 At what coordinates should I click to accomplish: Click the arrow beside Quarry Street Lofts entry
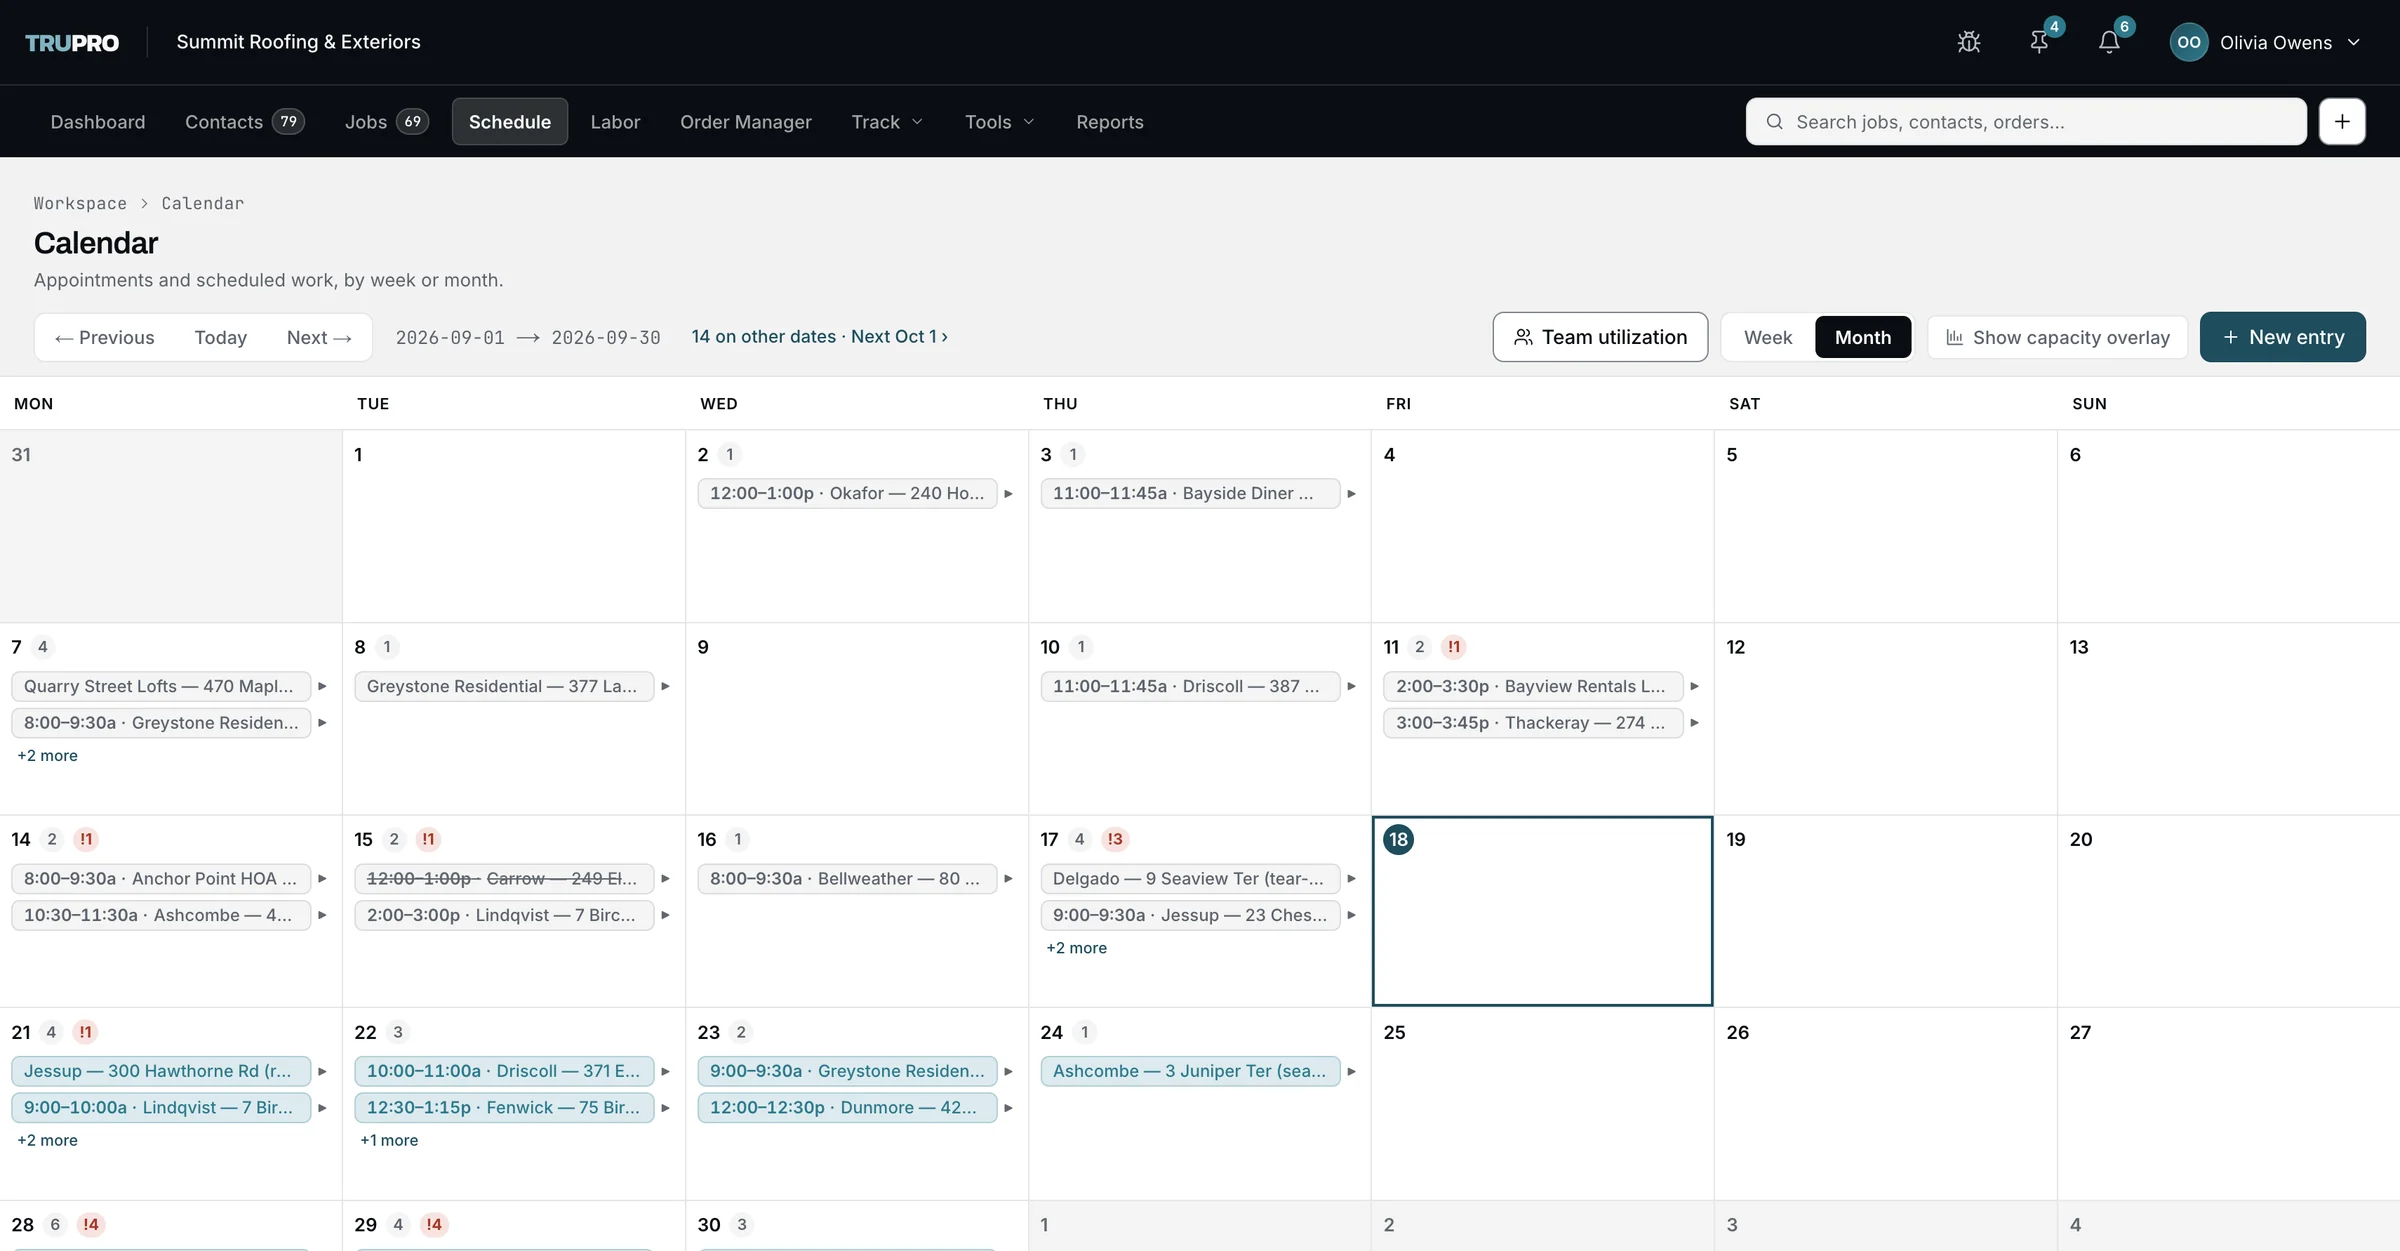tap(322, 686)
